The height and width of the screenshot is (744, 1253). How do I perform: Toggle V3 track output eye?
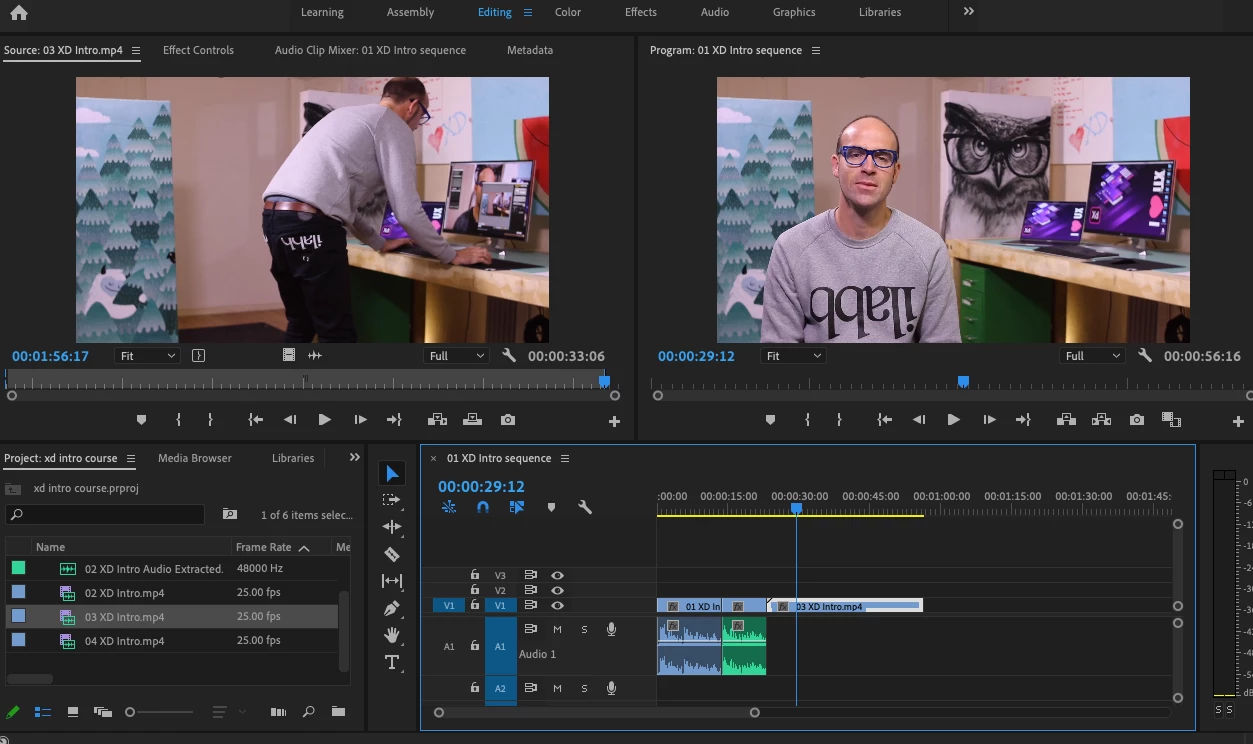(557, 575)
